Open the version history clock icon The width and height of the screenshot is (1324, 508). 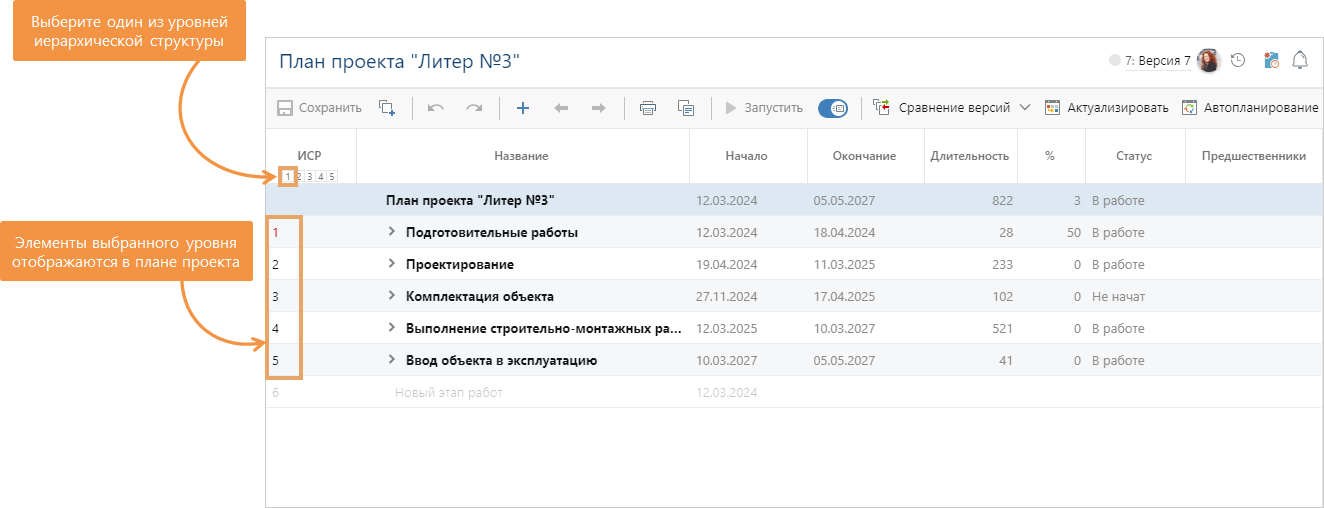pos(1238,61)
